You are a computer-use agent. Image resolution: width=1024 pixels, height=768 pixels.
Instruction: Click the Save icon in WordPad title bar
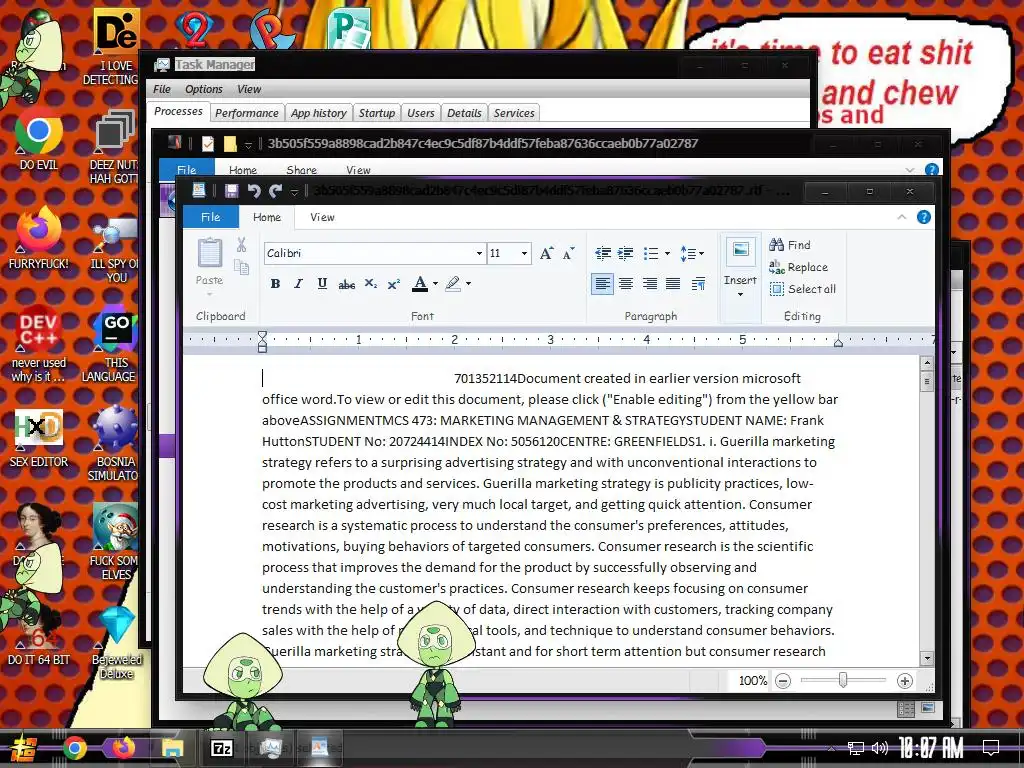(x=231, y=191)
